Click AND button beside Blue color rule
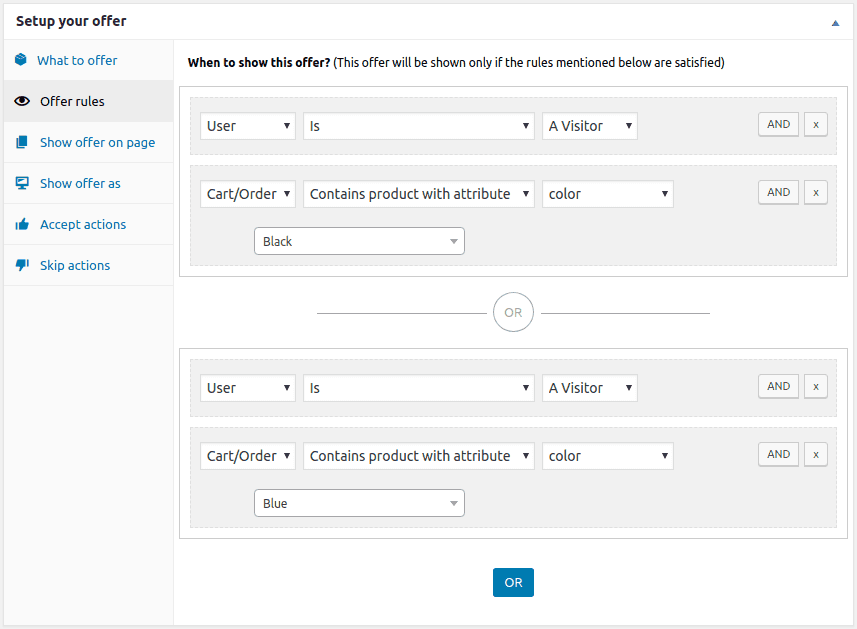The height and width of the screenshot is (629, 857). 778,455
